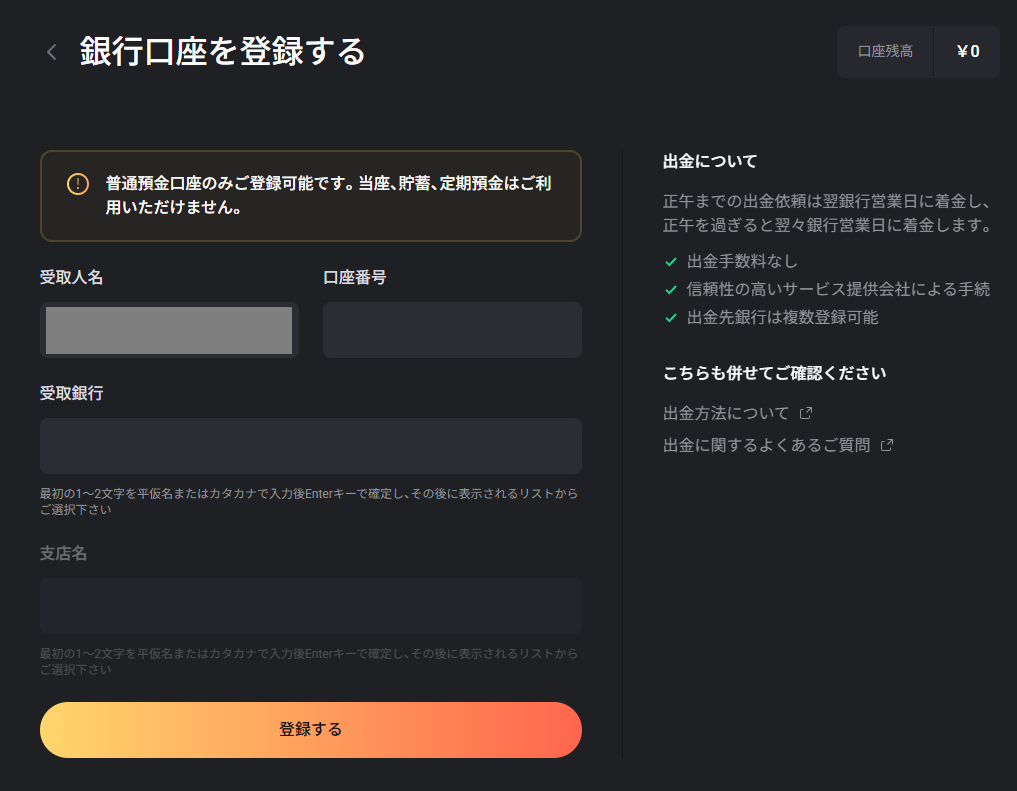The width and height of the screenshot is (1017, 791).
Task: Go back using the left chevron arrow
Action: coord(52,53)
